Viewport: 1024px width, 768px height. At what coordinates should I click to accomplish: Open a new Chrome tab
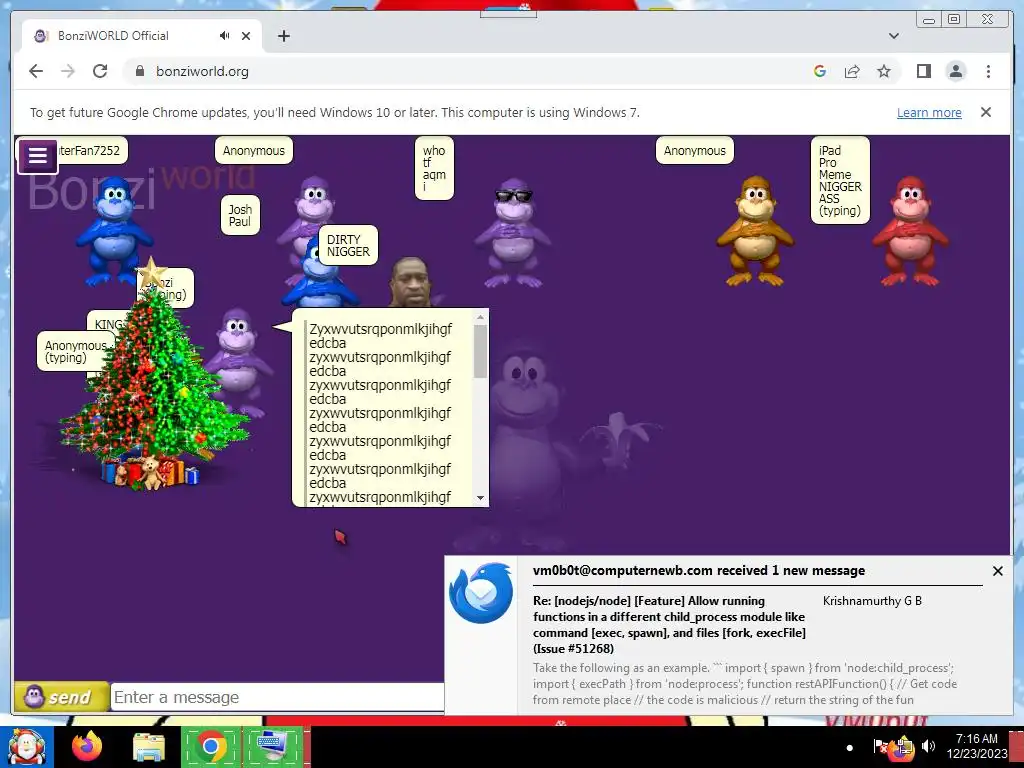point(283,36)
